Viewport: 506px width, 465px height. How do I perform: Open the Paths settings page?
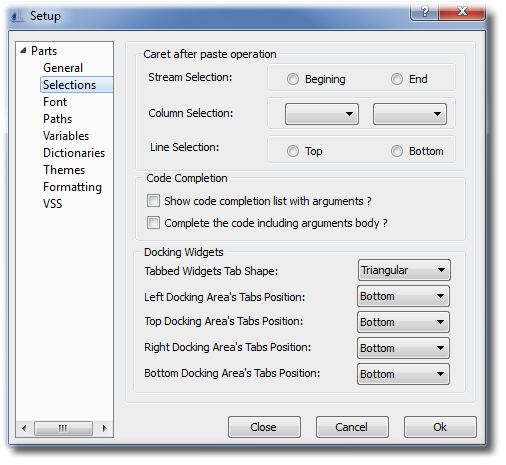(57, 119)
